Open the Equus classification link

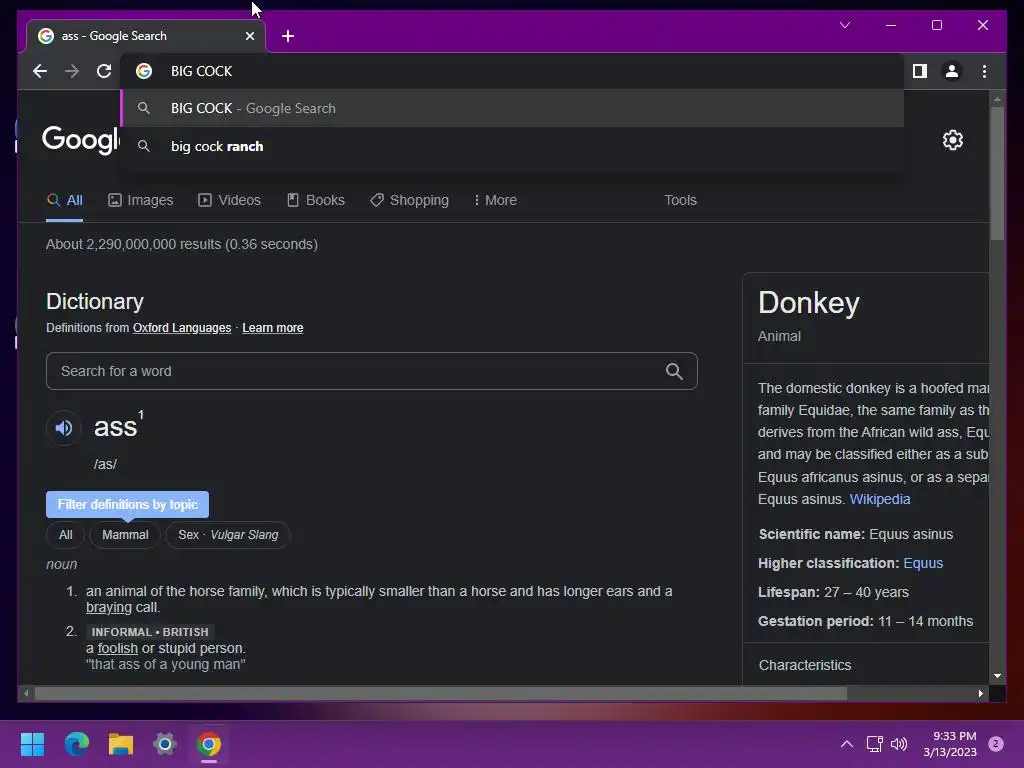[x=923, y=563]
